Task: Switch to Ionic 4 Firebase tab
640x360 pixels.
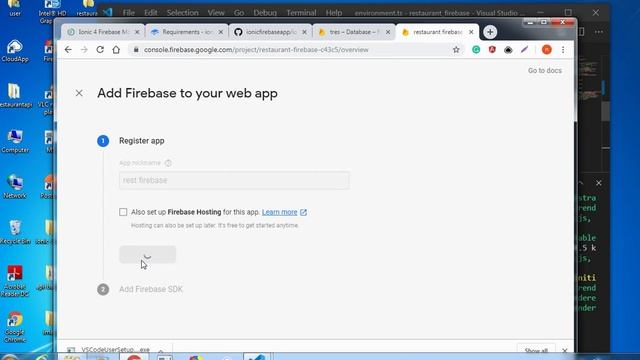Action: coord(104,32)
